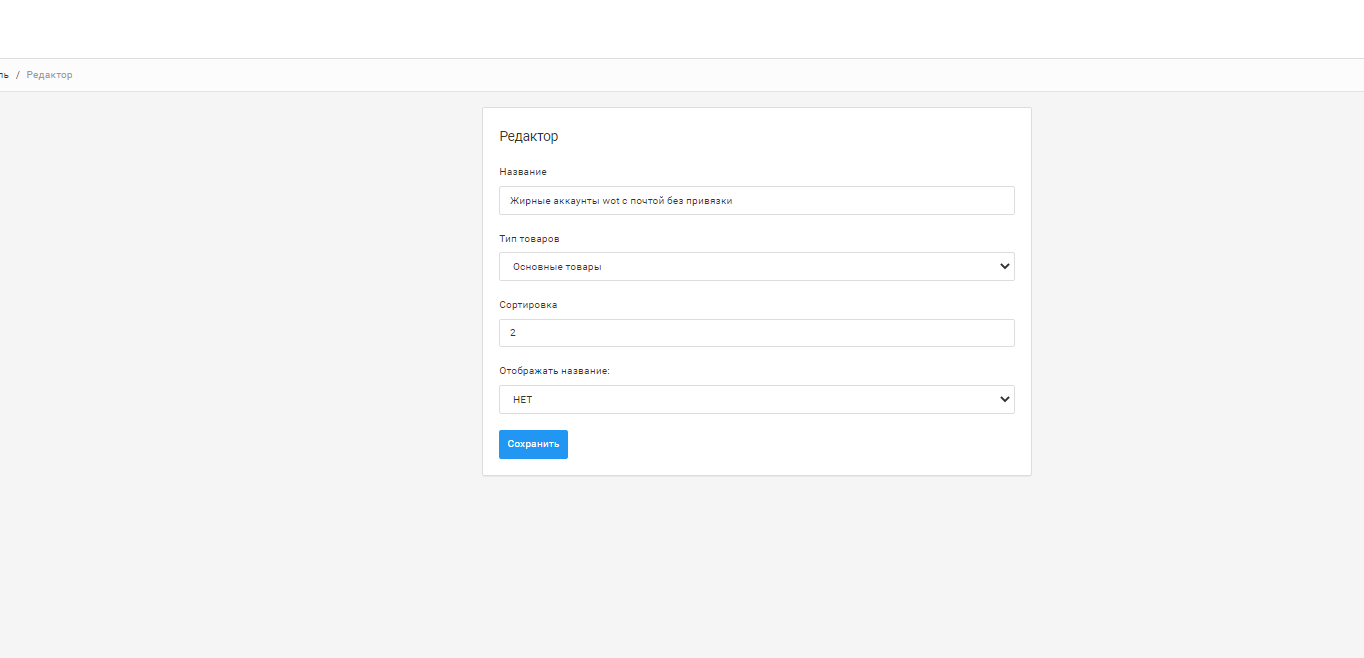Open the Тип товаров dropdown
Viewport: 1364px width, 658px height.
coord(756,267)
